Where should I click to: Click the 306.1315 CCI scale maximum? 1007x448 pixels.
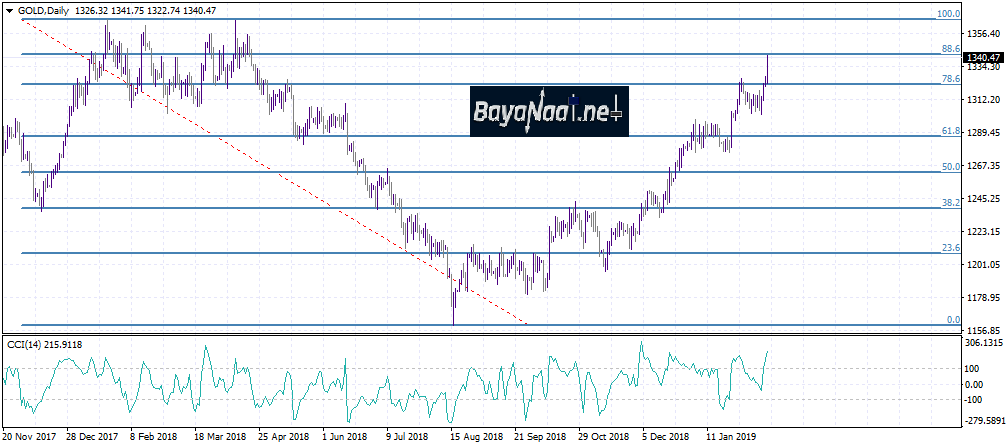(x=985, y=343)
